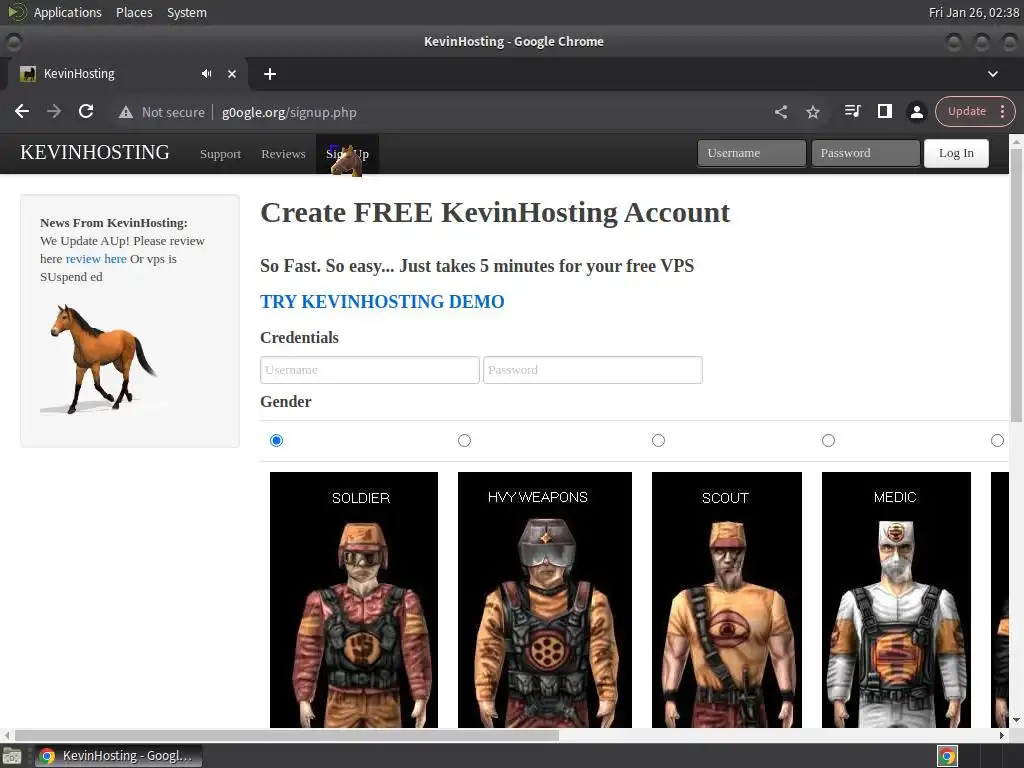Image resolution: width=1024 pixels, height=768 pixels.
Task: Select the Soldier gender radio button
Action: pos(276,440)
